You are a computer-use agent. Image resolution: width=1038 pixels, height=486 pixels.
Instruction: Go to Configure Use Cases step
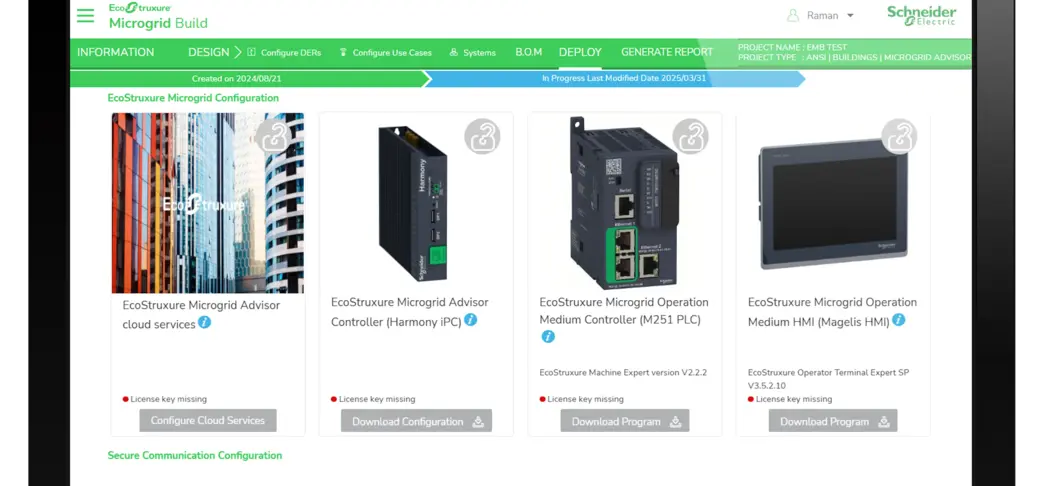point(392,53)
